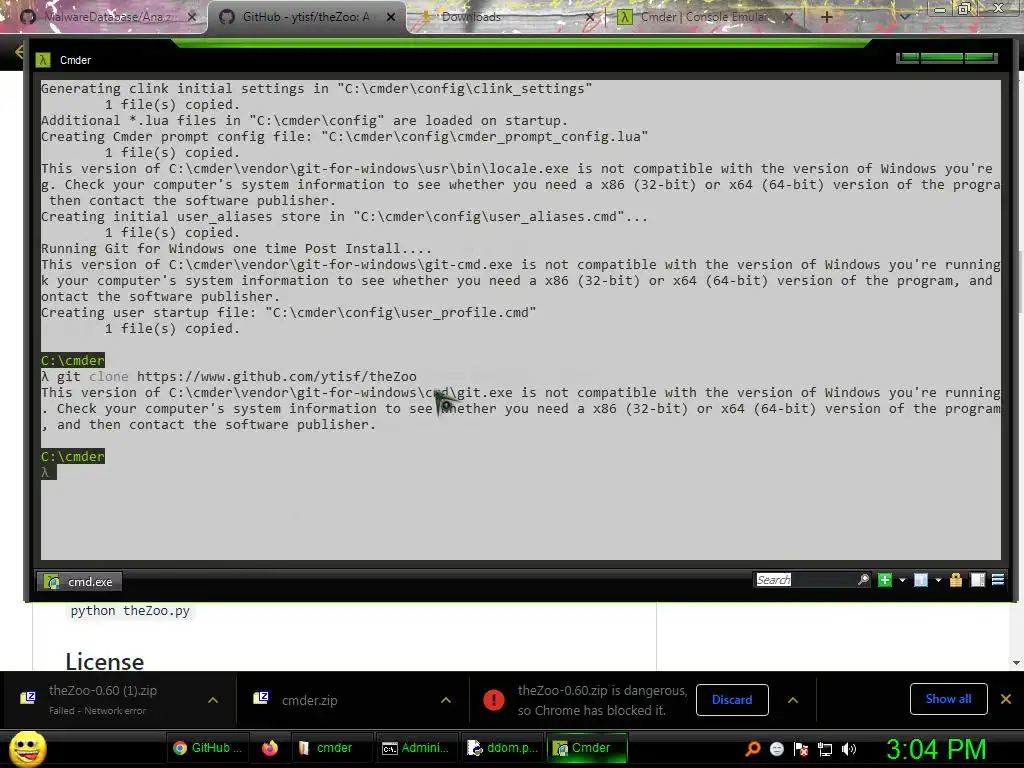Open Chrome tab search chevron
The height and width of the screenshot is (768, 1024).
[x=904, y=17]
